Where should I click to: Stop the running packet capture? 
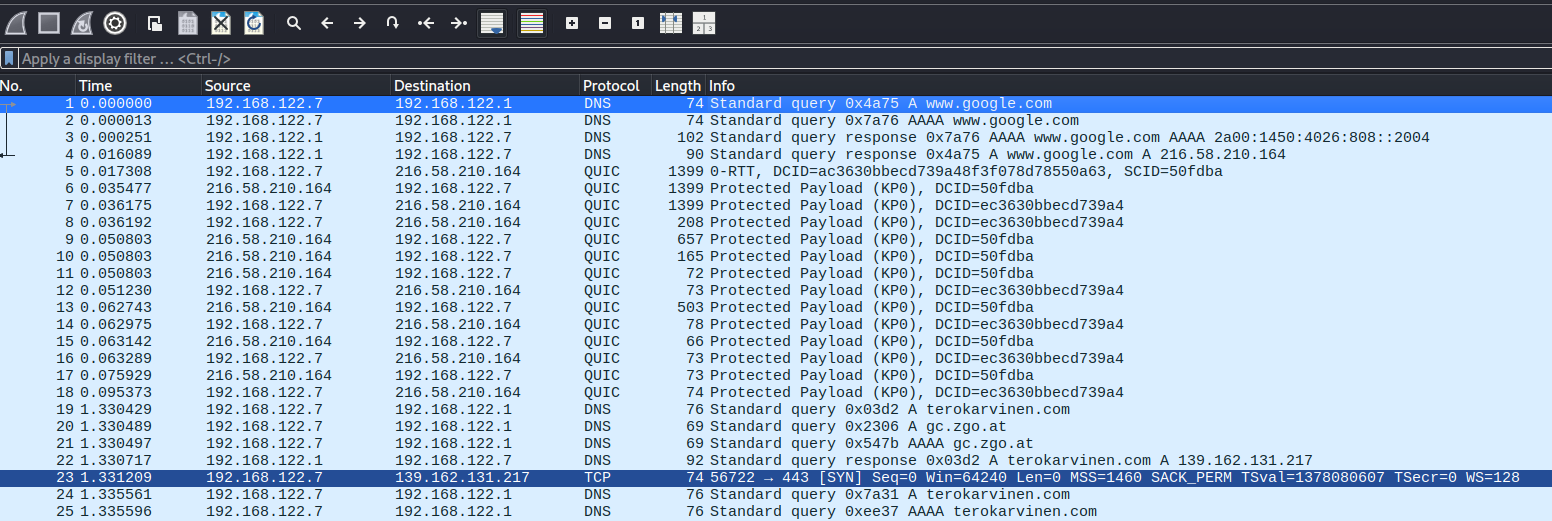click(49, 22)
